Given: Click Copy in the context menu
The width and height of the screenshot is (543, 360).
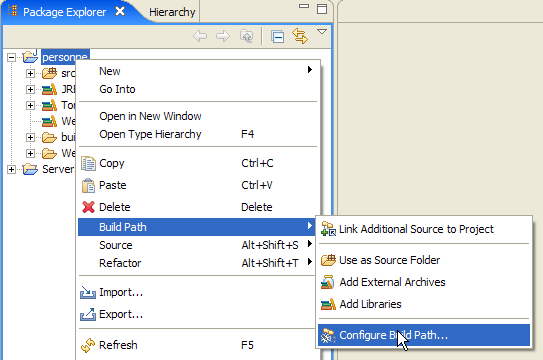Looking at the screenshot, I should pyautogui.click(x=197, y=163).
